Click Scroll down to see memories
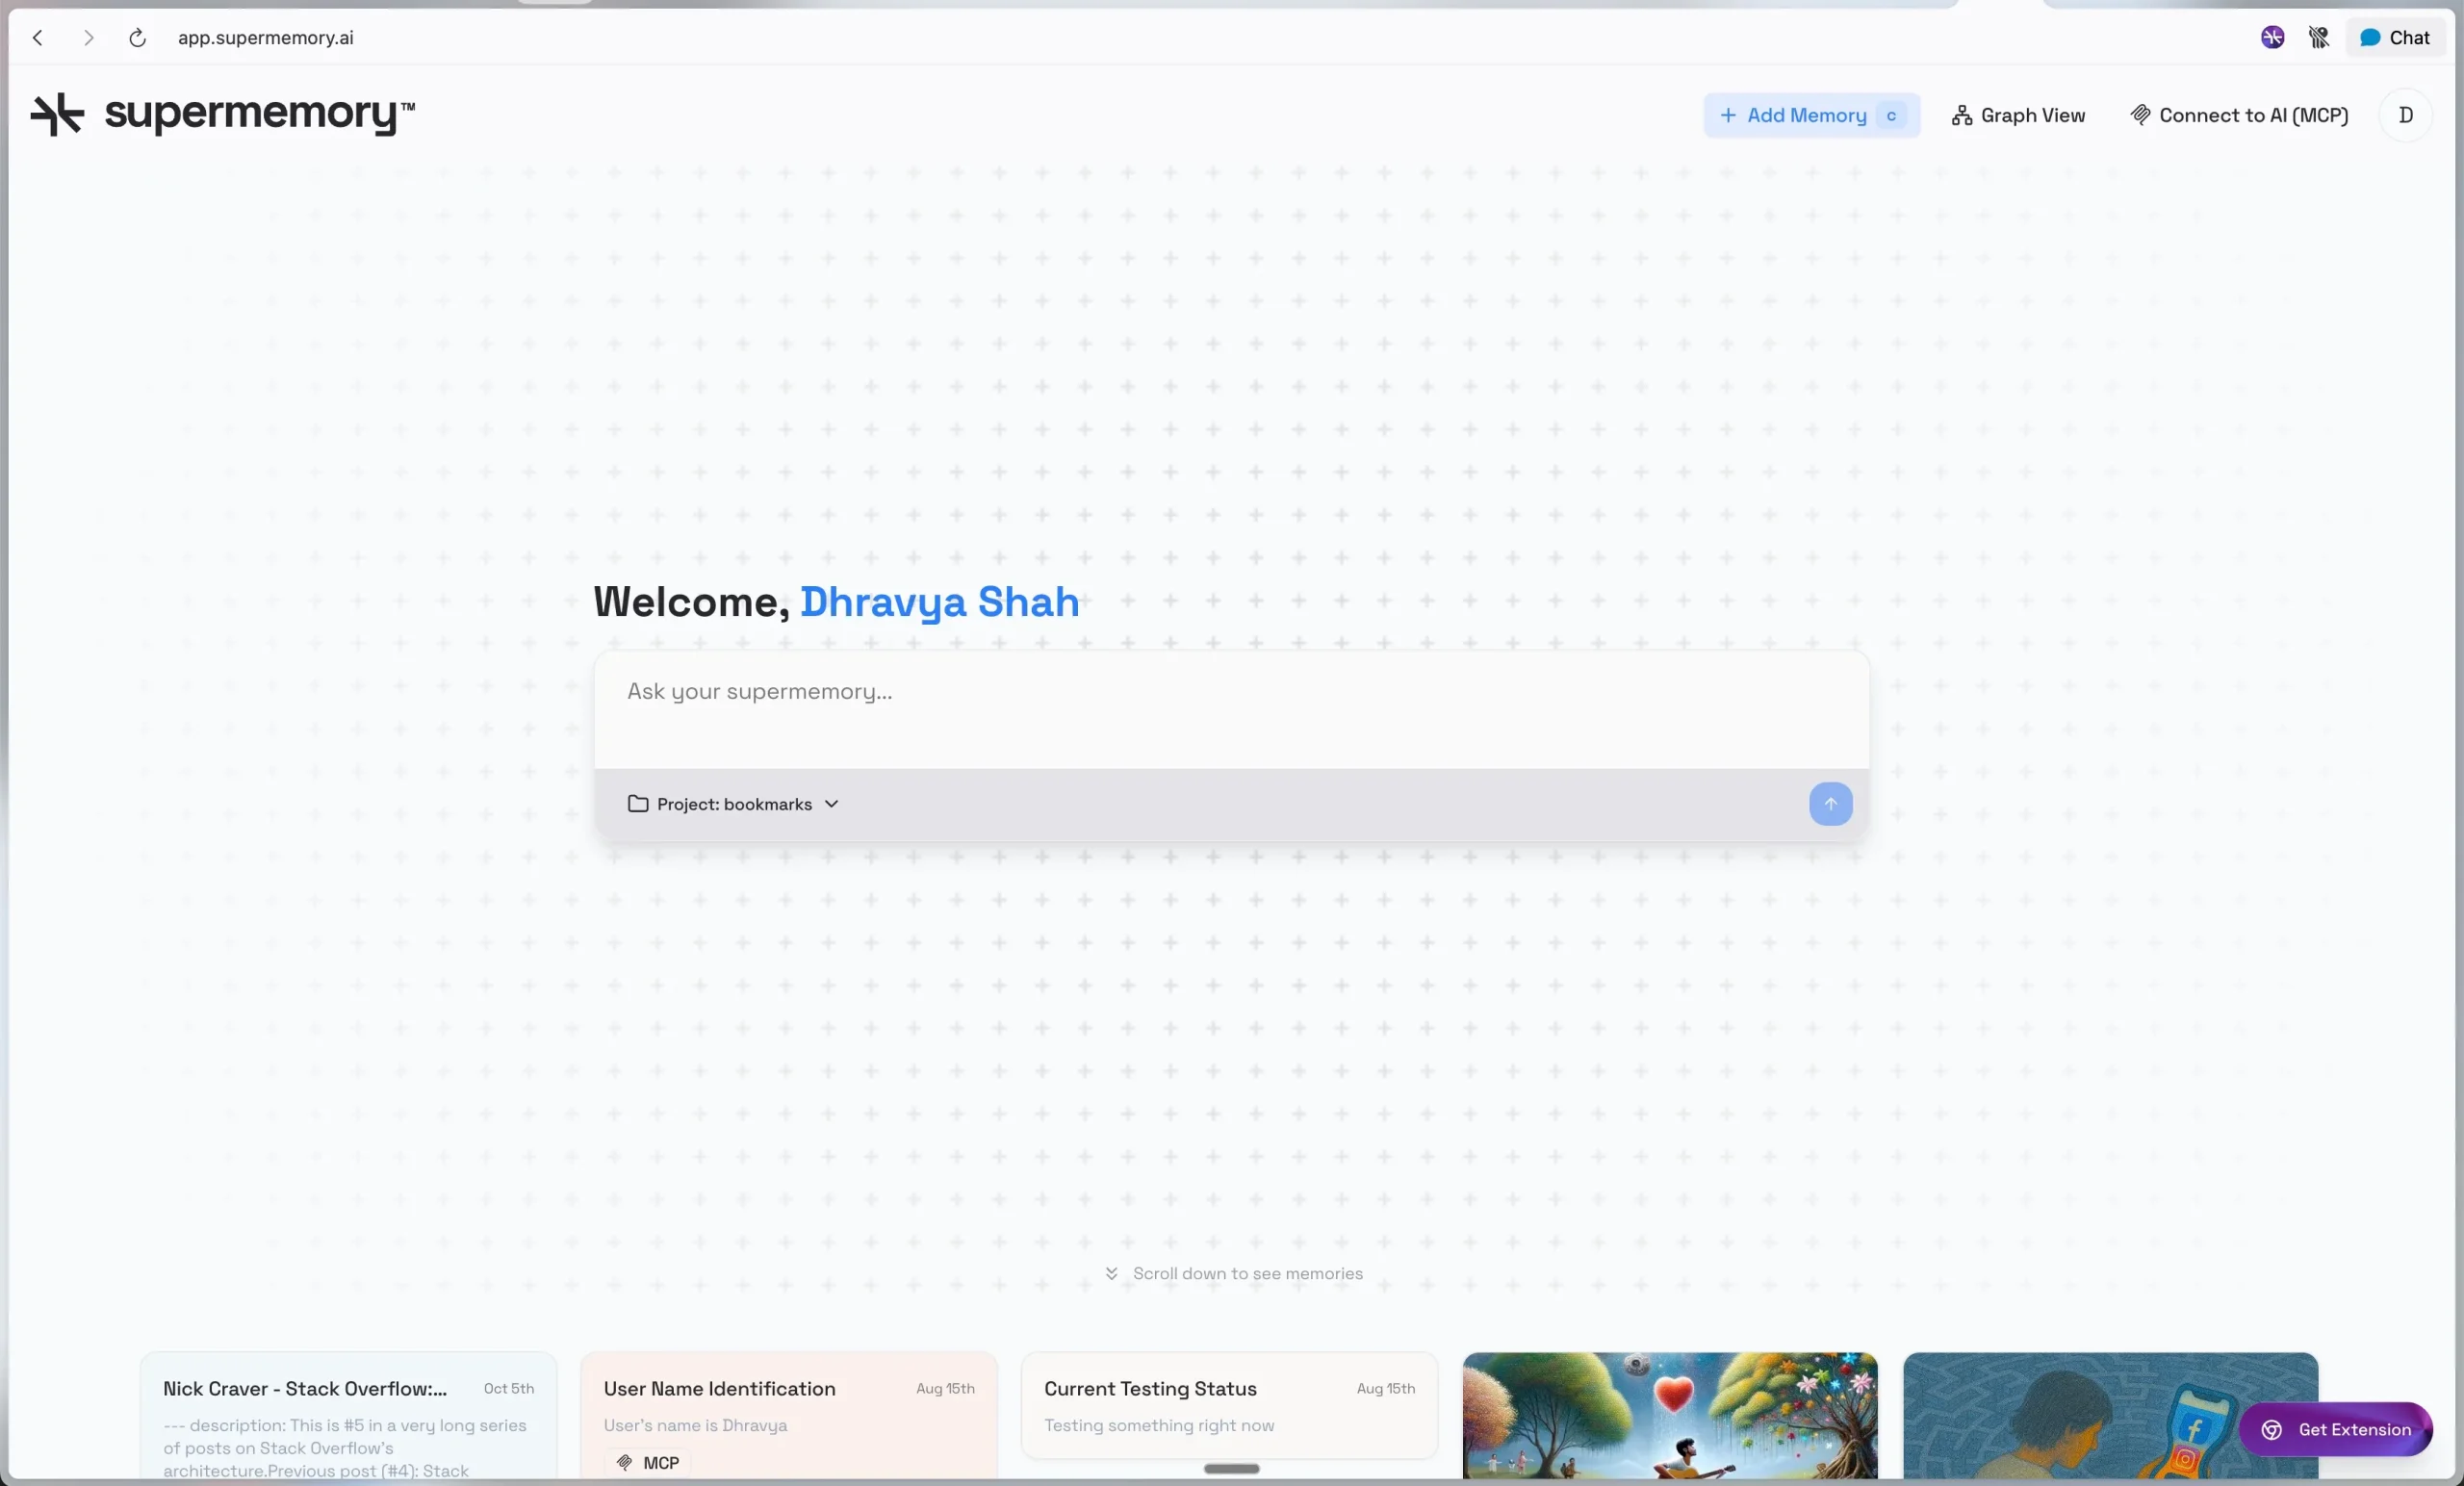 click(1234, 1273)
